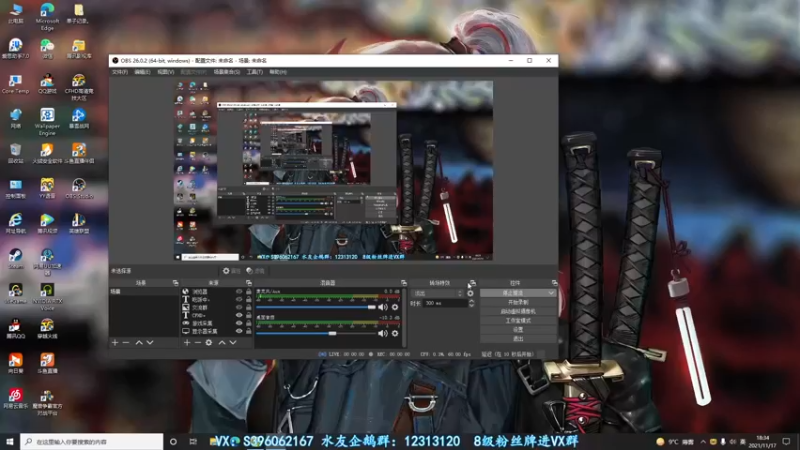Click the Start Recording button
The height and width of the screenshot is (450, 800).
click(x=518, y=302)
